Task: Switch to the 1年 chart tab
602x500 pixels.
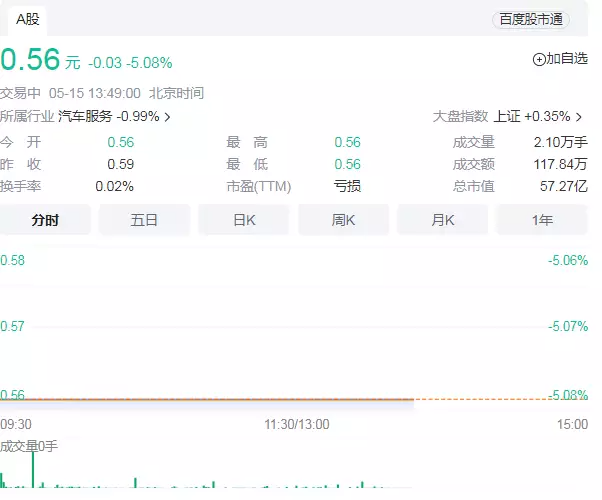Action: coord(542,220)
